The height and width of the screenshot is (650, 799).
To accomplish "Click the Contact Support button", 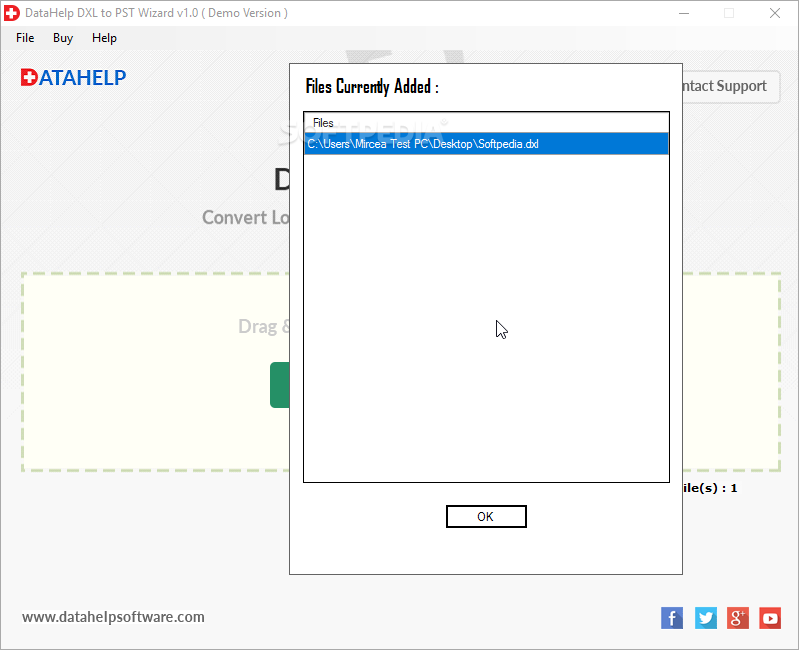I will [731, 86].
